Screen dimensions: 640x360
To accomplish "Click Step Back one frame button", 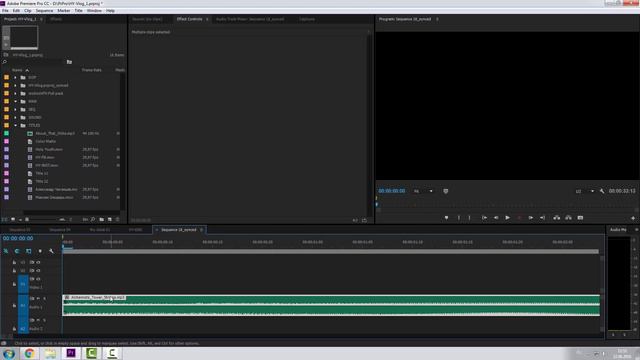I will click(x=496, y=218).
